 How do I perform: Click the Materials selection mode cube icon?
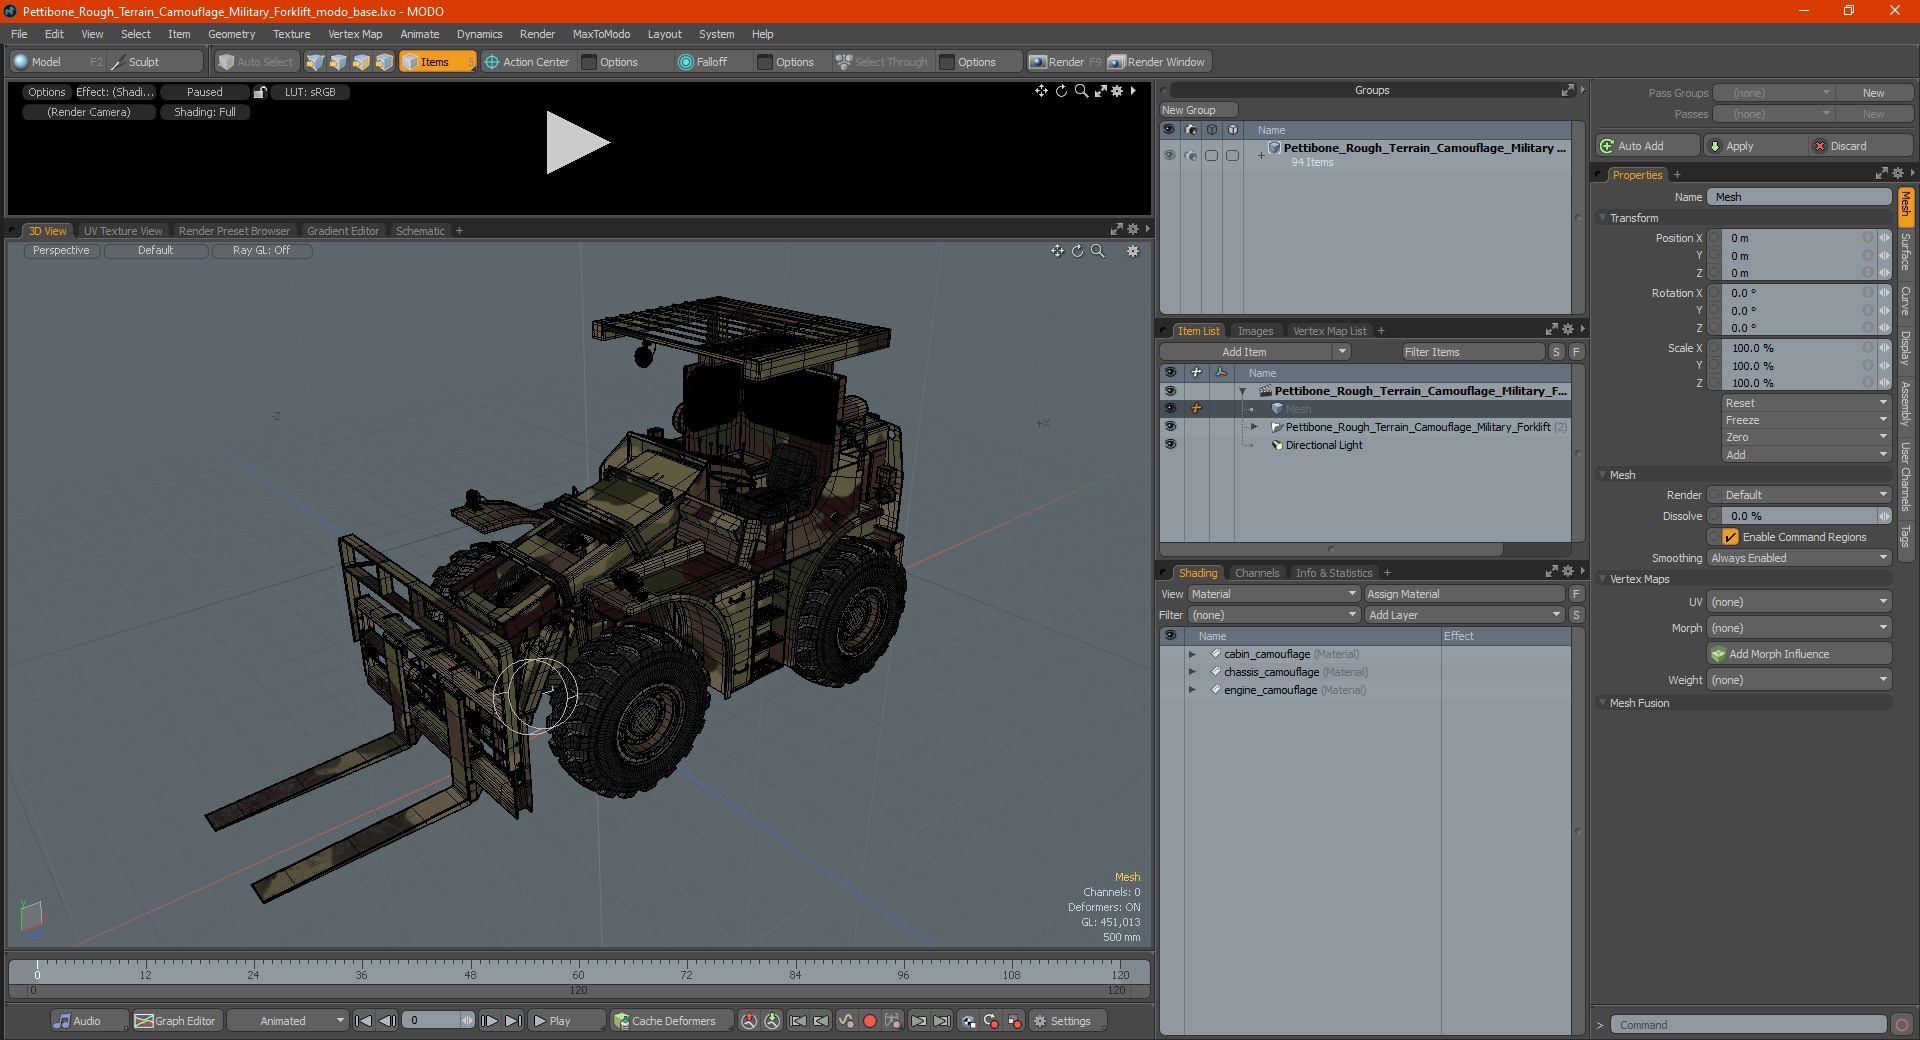(384, 62)
